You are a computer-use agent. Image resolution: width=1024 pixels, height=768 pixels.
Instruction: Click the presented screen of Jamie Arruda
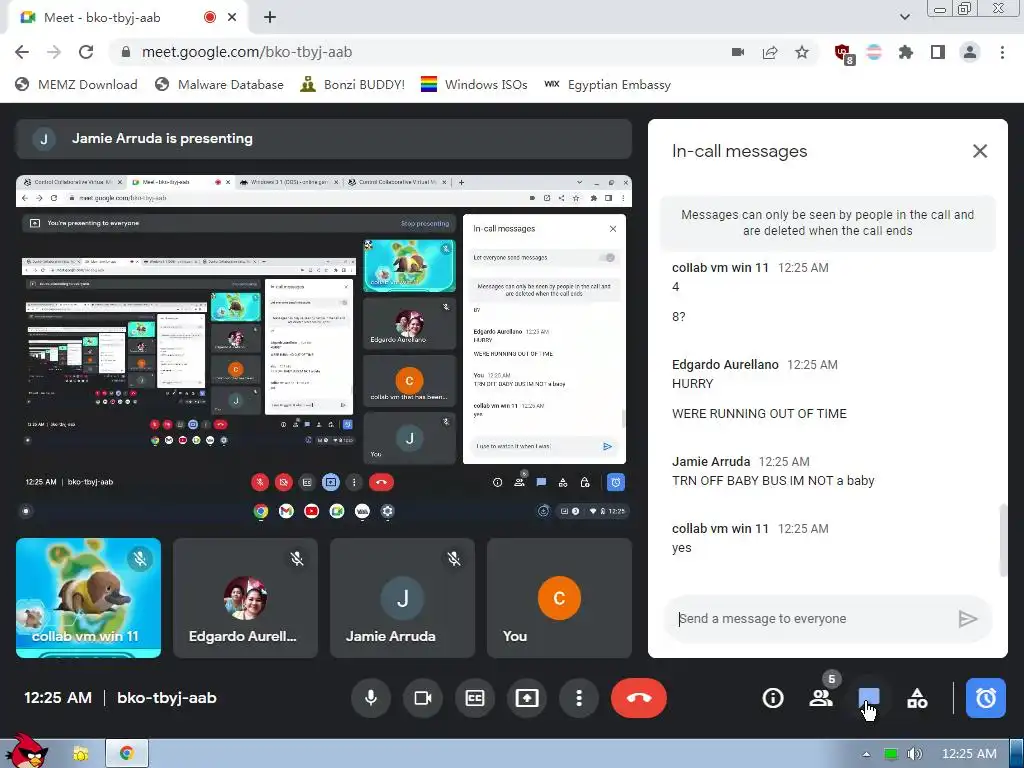point(324,349)
